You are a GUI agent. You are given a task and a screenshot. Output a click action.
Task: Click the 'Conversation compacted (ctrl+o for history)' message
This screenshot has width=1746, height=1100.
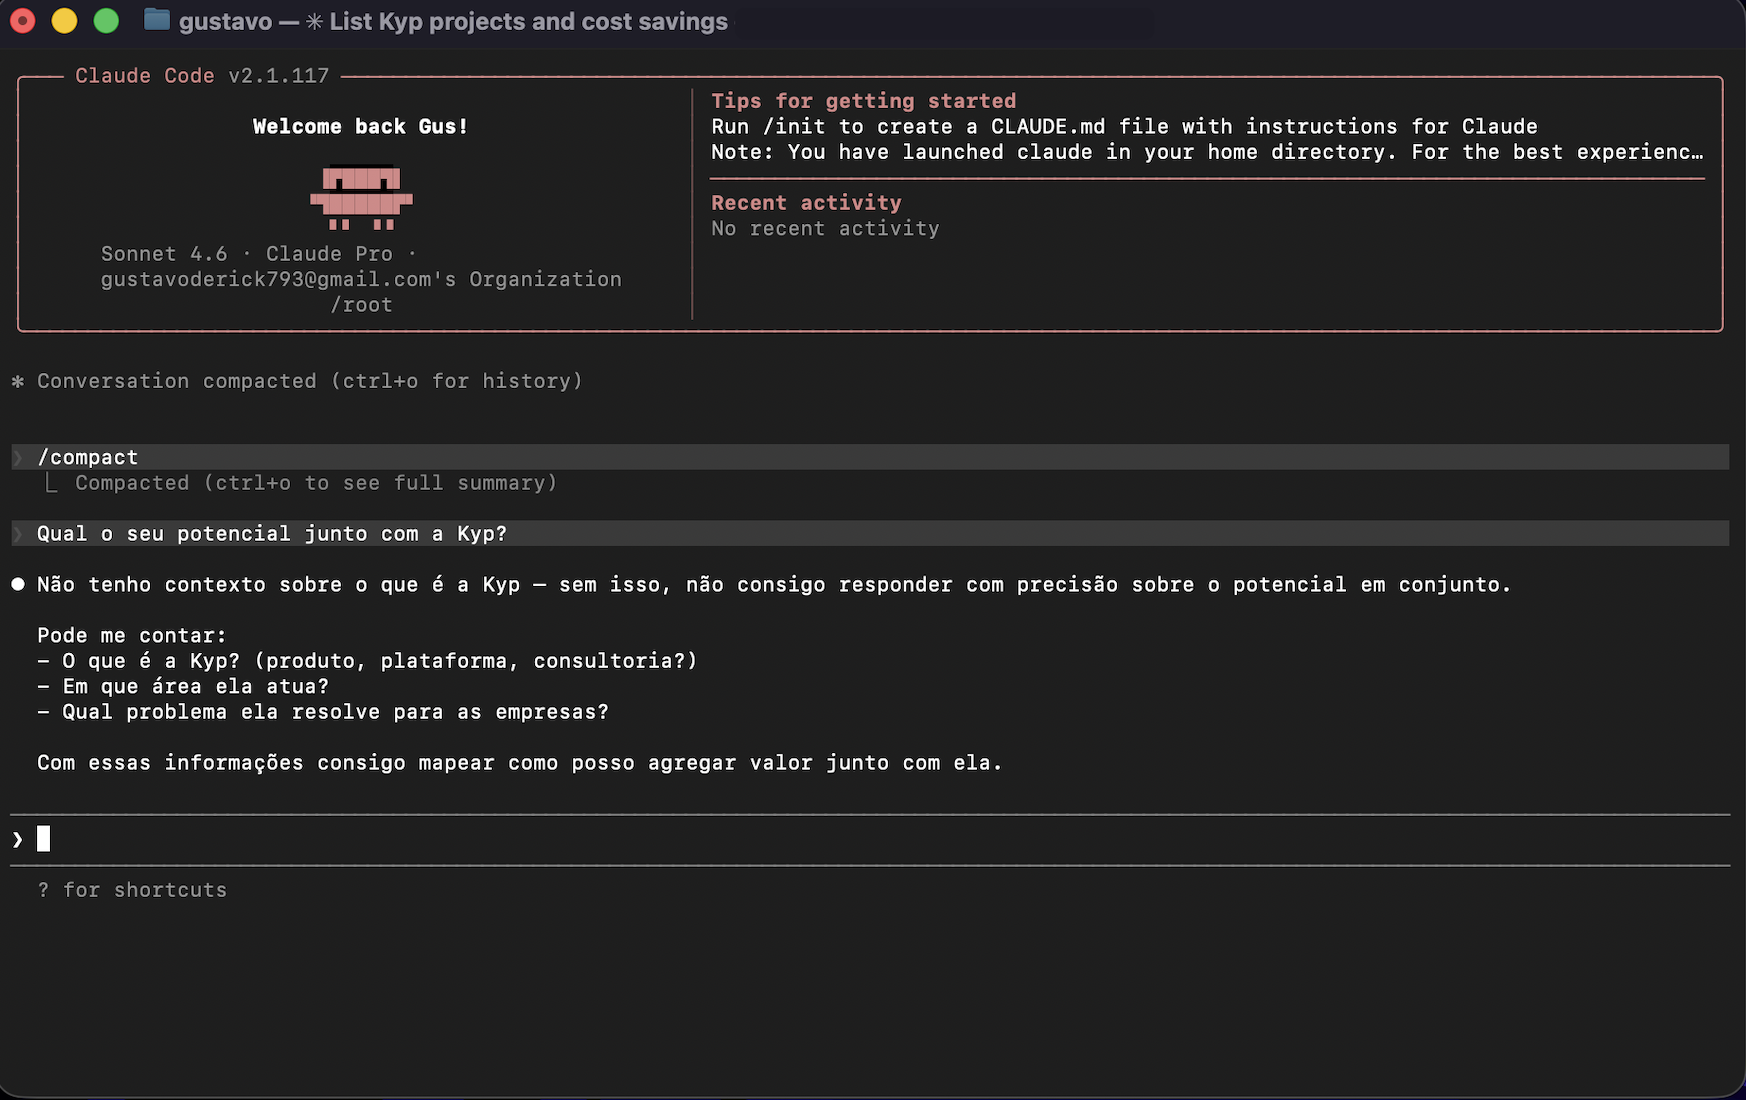(x=310, y=381)
